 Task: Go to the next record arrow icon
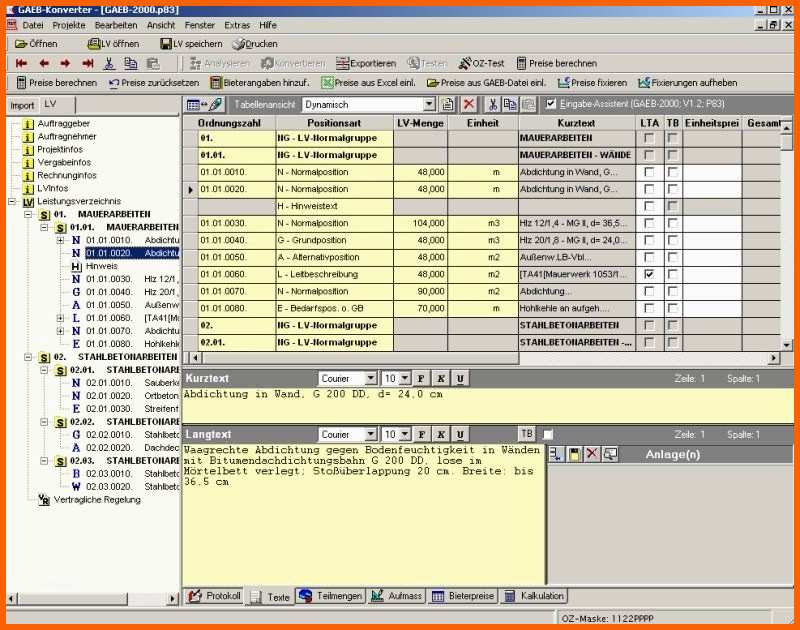[65, 63]
